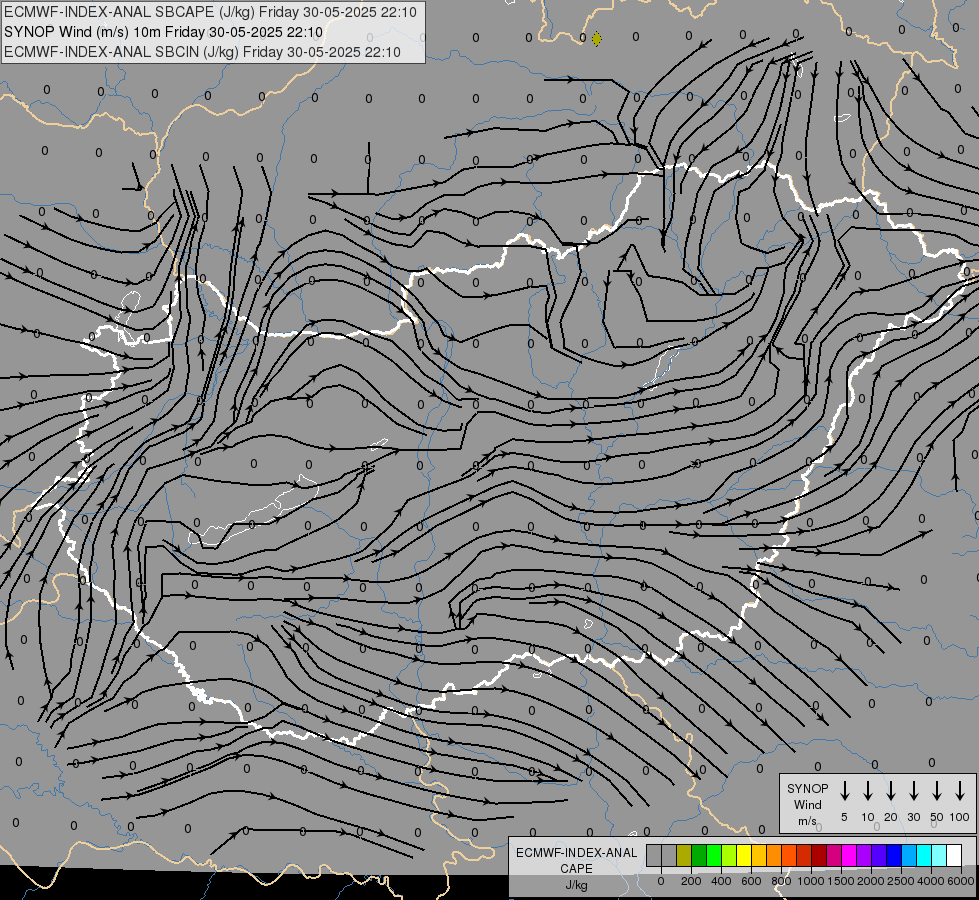Pick the cyan swatch left of 4000
Image resolution: width=979 pixels, height=900 pixels.
point(923,855)
